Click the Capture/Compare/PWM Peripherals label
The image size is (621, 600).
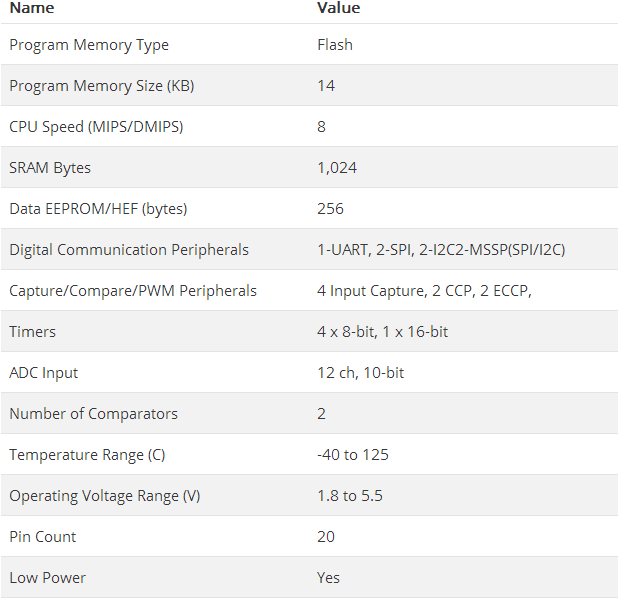pos(133,291)
